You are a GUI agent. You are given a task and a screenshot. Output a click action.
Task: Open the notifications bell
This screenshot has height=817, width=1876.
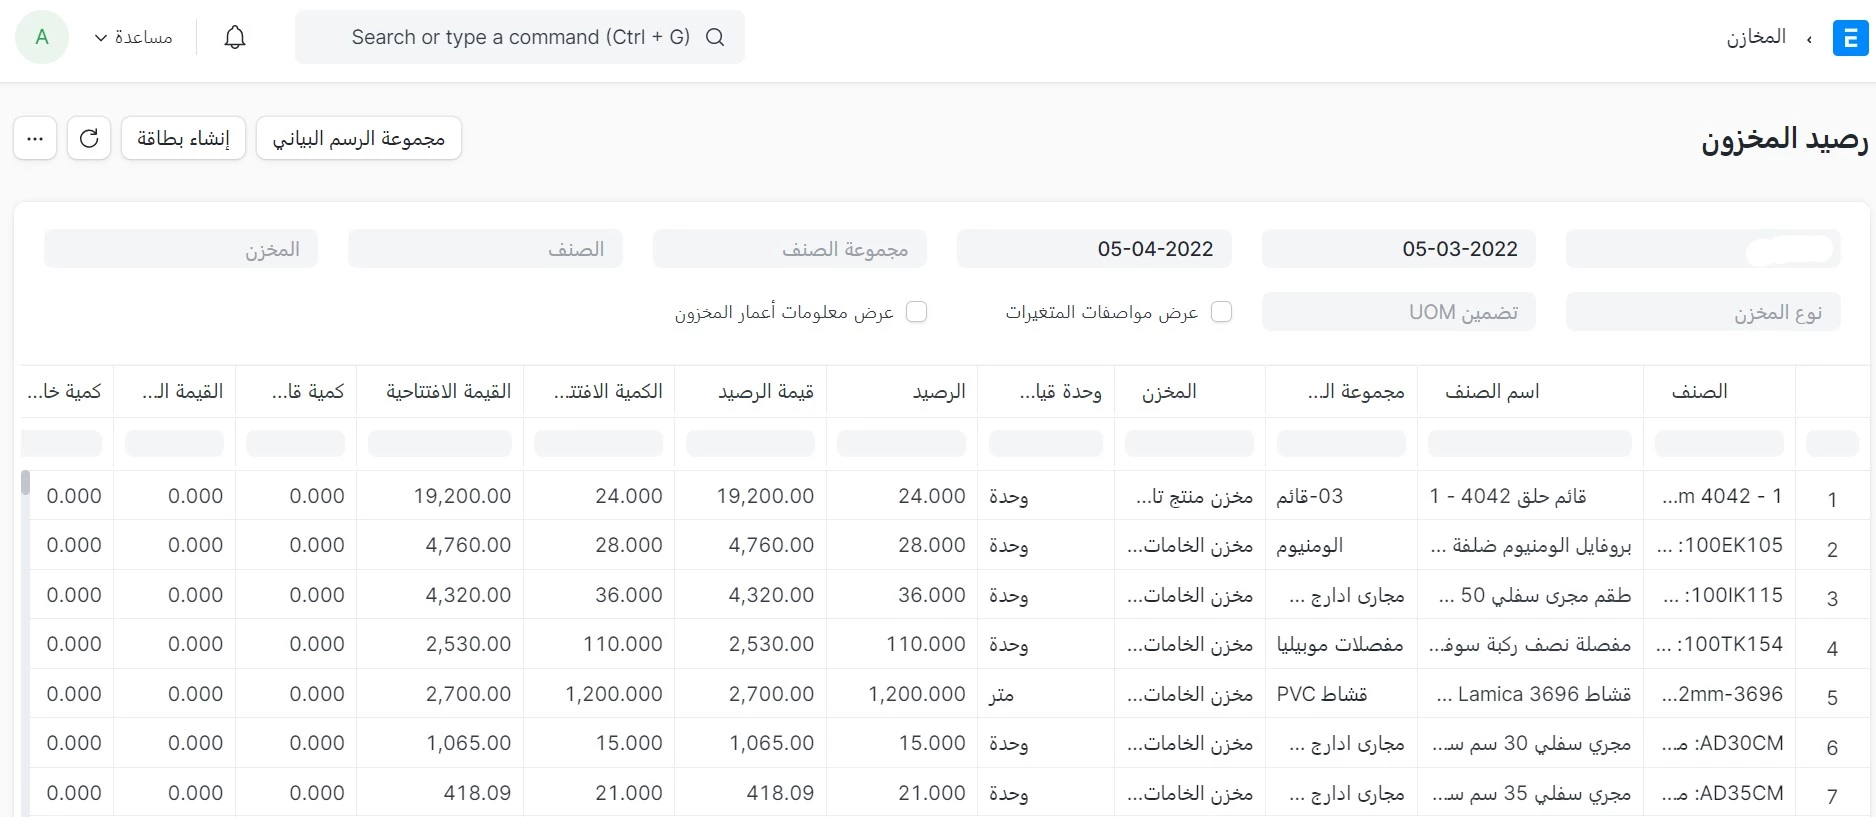pos(235,37)
